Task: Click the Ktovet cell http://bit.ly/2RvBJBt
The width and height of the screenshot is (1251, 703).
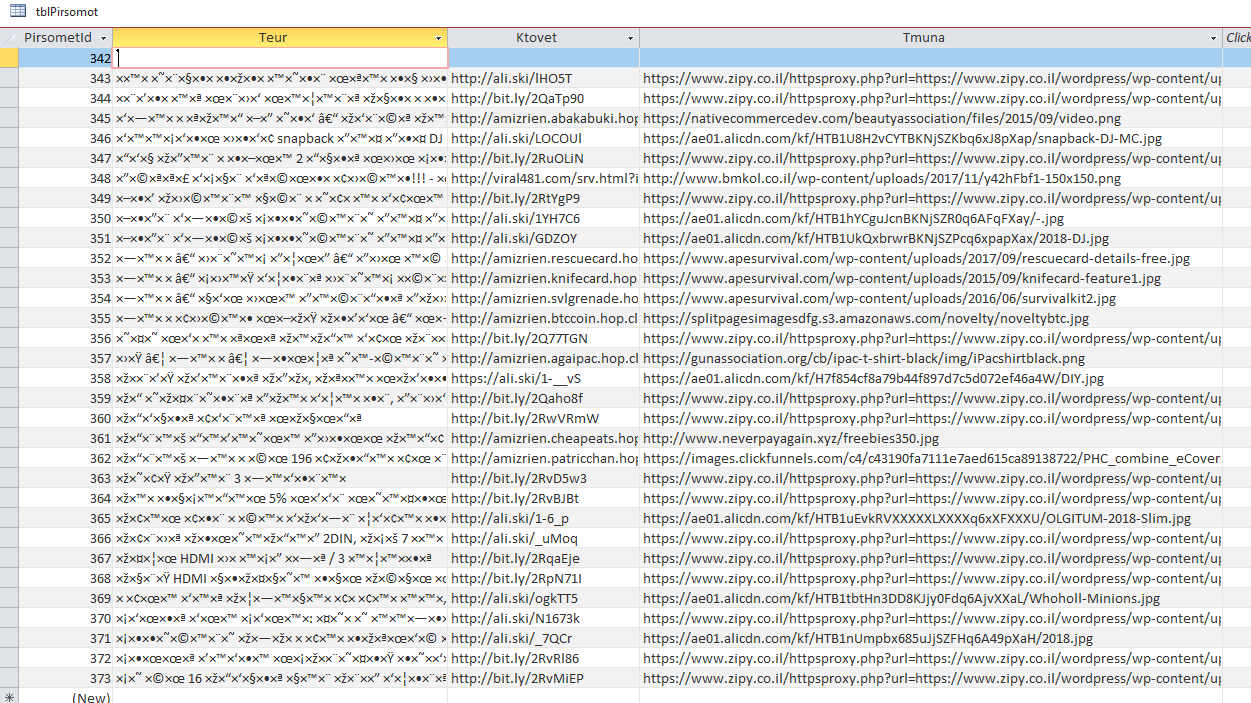Action: tap(544, 498)
